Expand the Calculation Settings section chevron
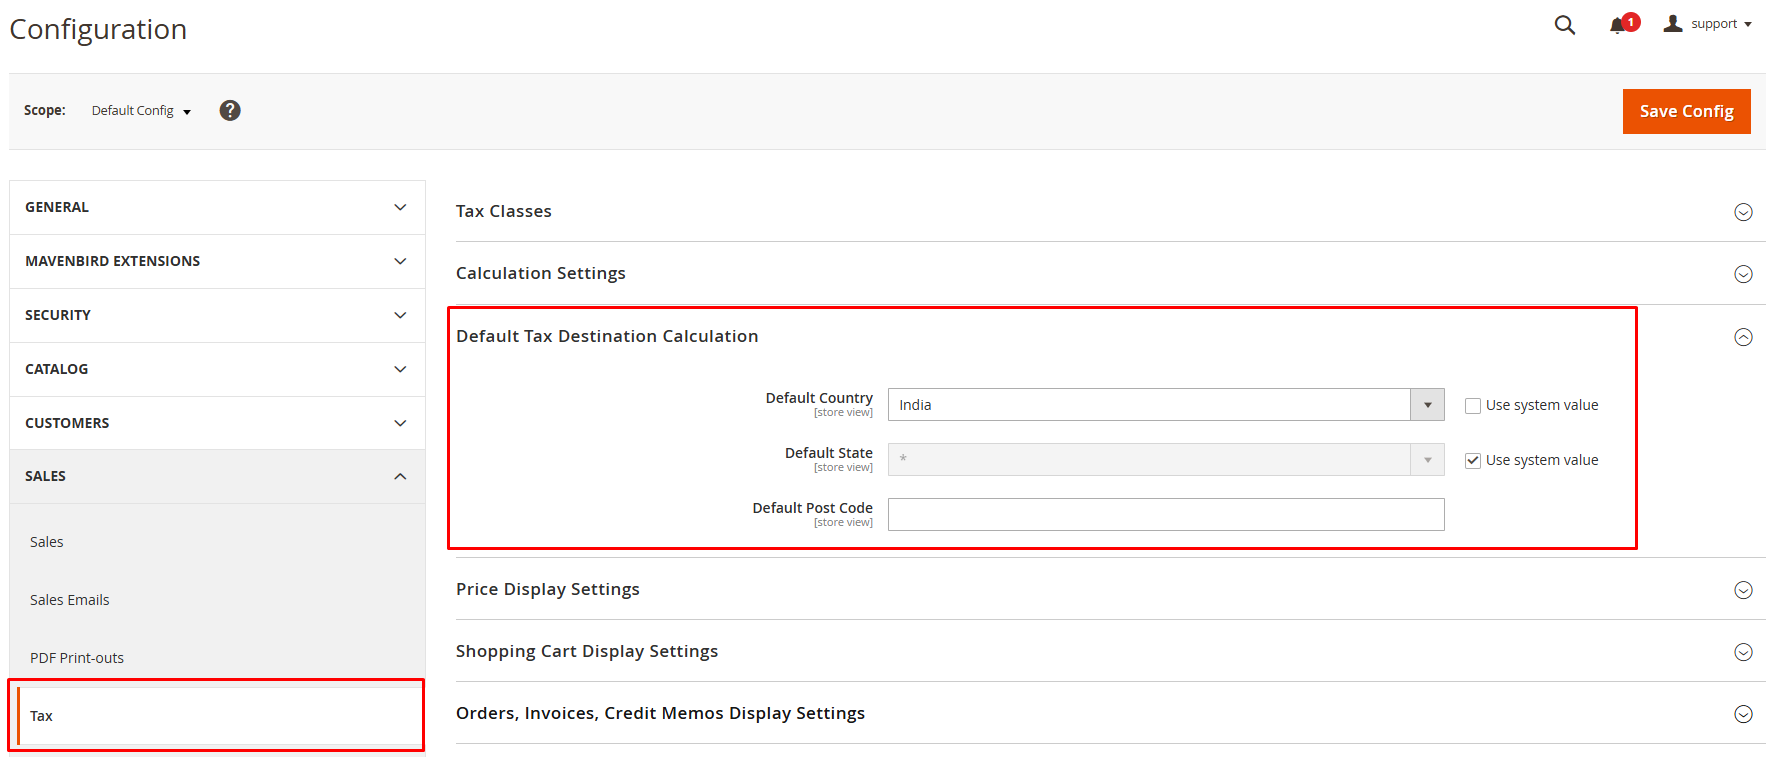The image size is (1787, 757). [1743, 274]
